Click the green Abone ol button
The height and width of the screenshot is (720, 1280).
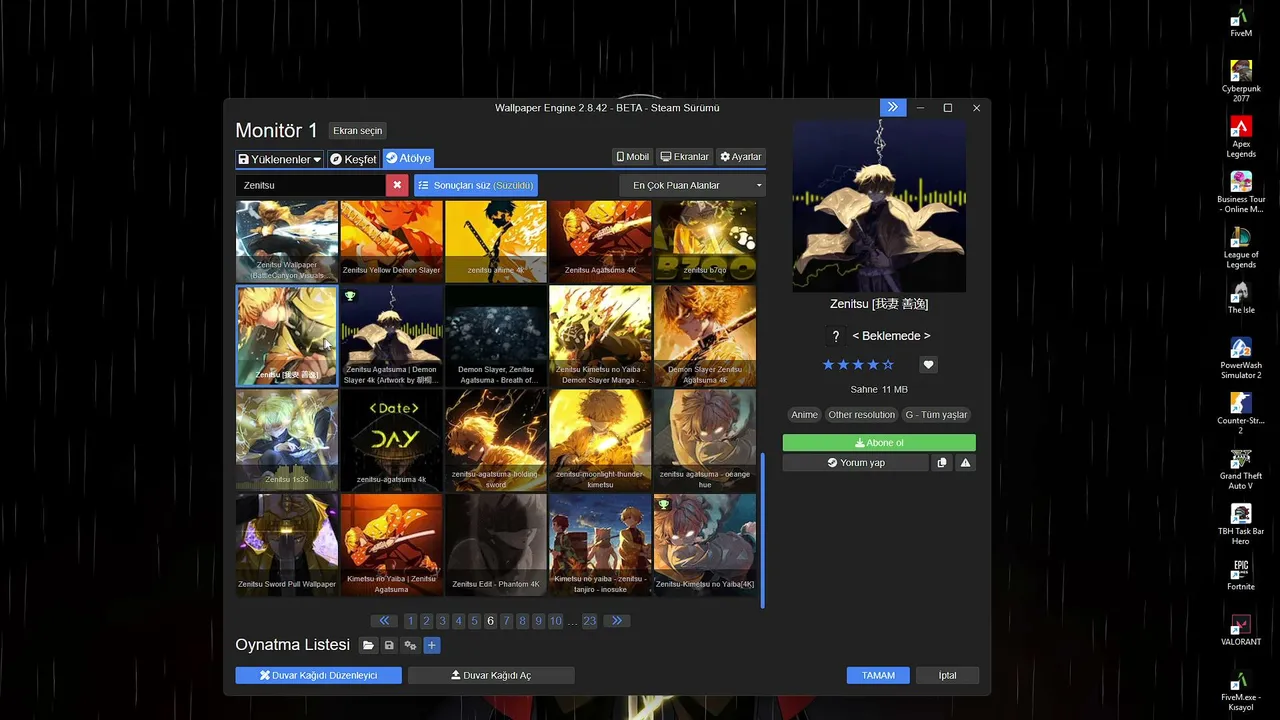pyautogui.click(x=879, y=443)
